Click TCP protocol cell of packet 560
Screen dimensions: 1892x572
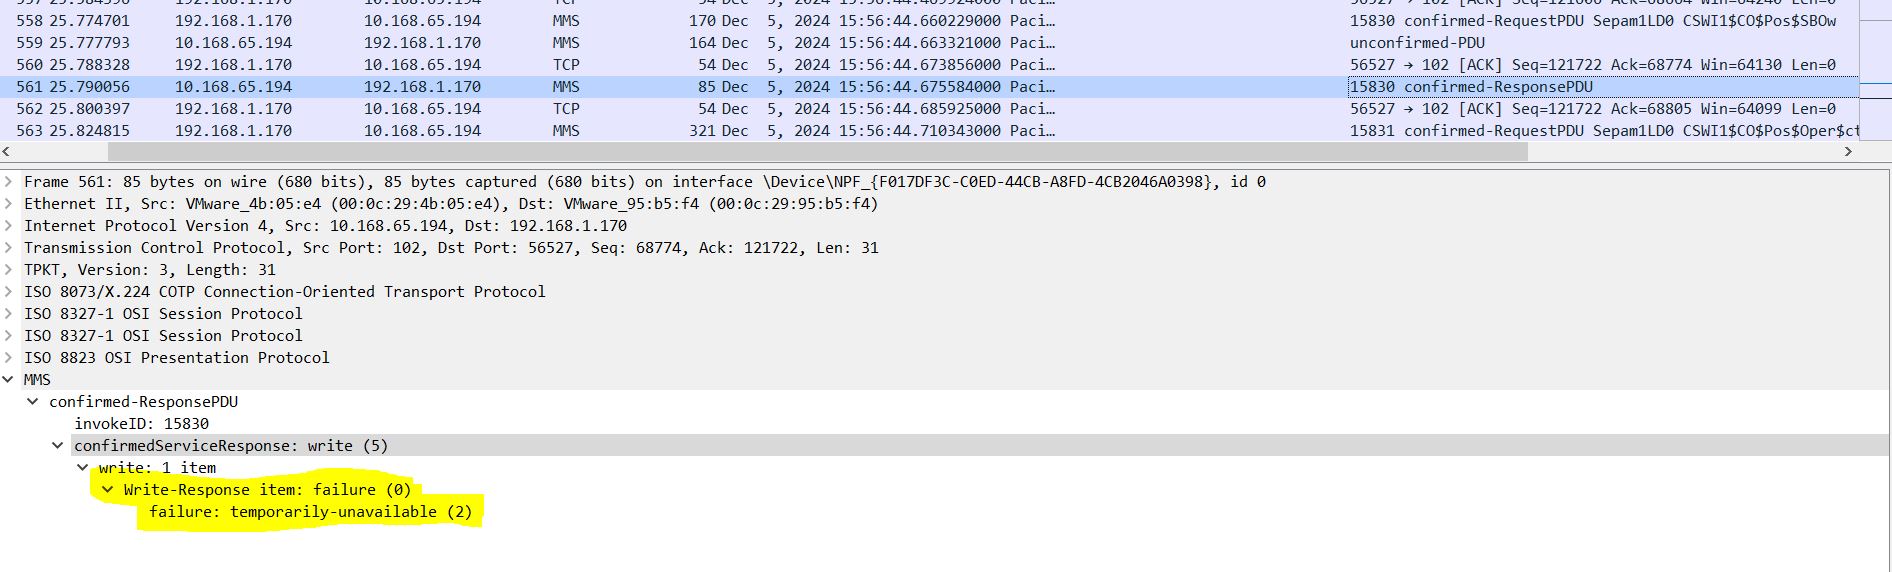tap(566, 64)
